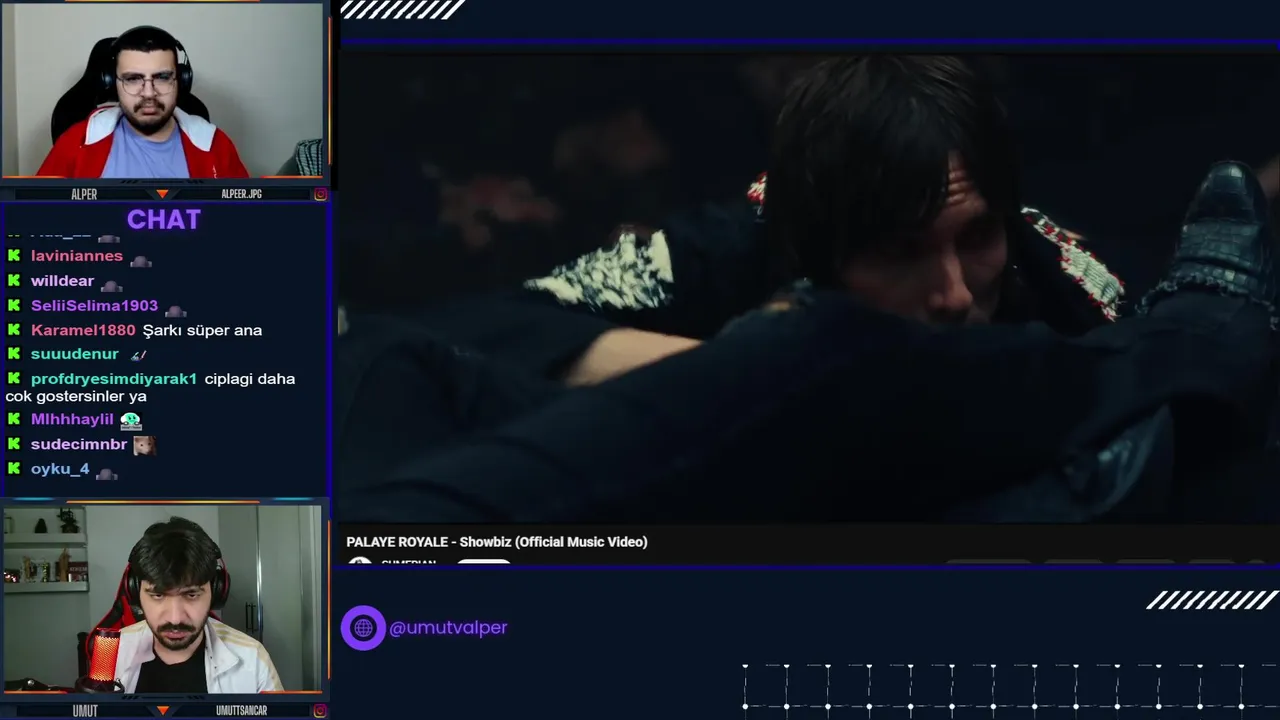Click the Kick icon beside suuudenur

click(x=14, y=354)
